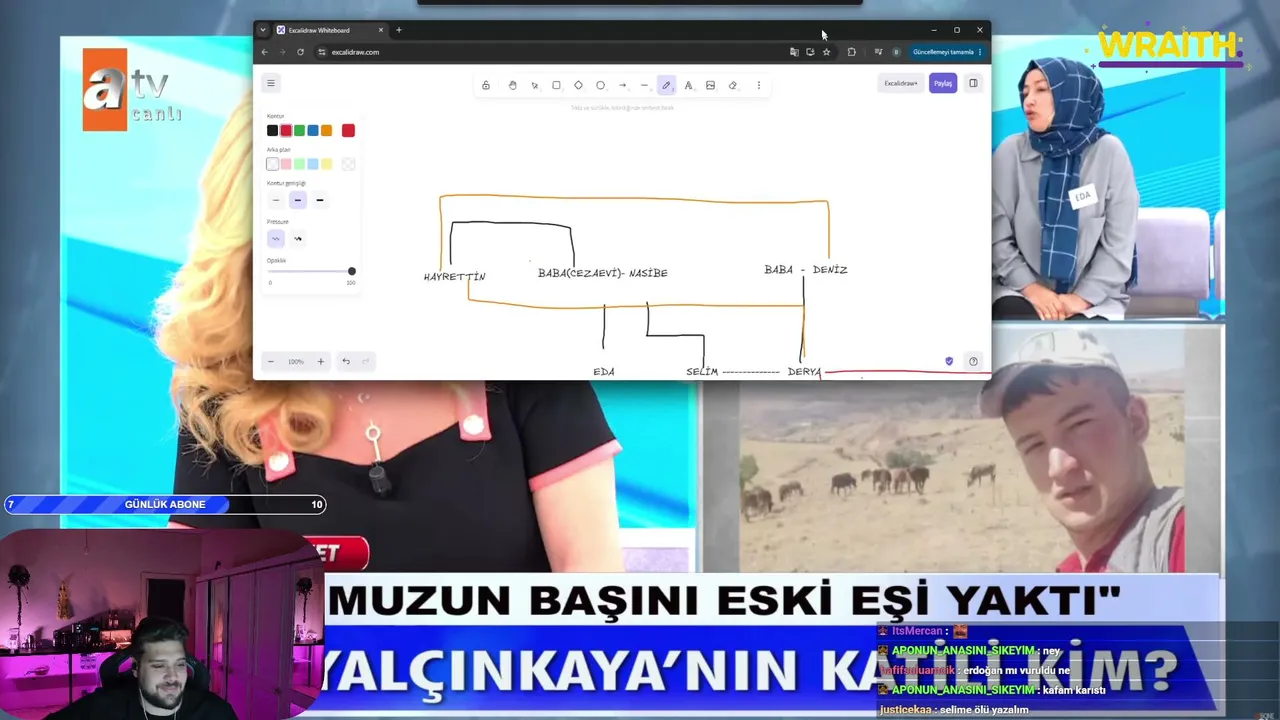Redo the last undone action
This screenshot has height=720, width=1280.
[366, 361]
